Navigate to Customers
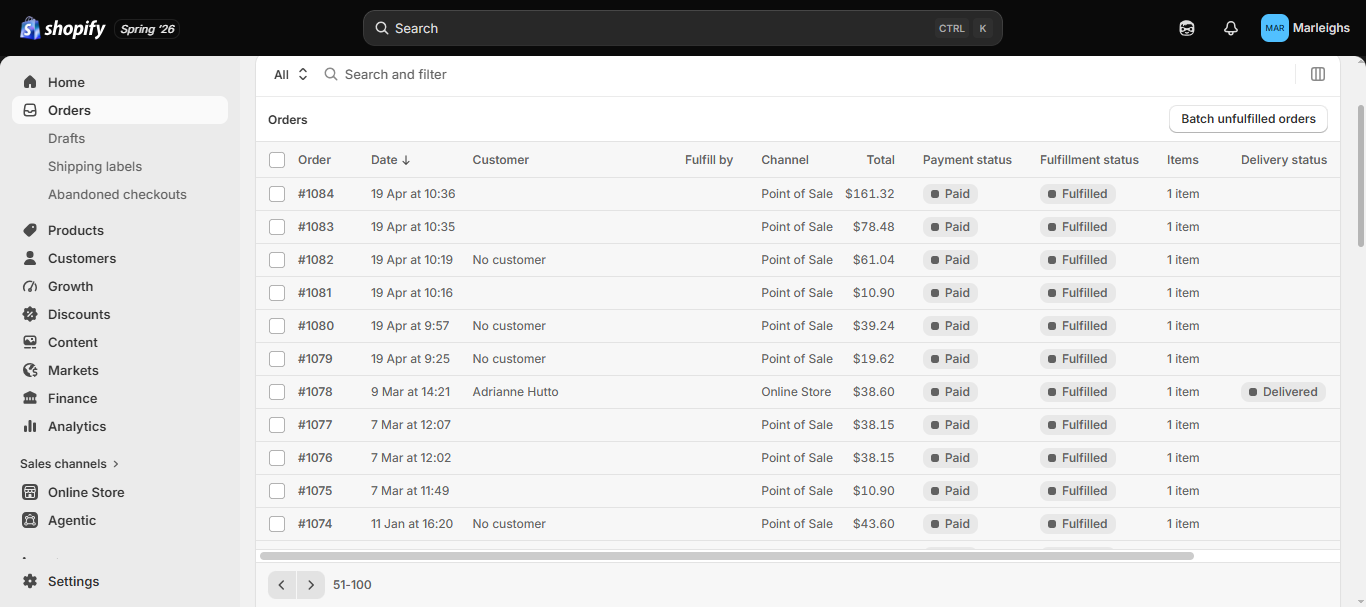Viewport: 1366px width, 607px height. pos(82,258)
